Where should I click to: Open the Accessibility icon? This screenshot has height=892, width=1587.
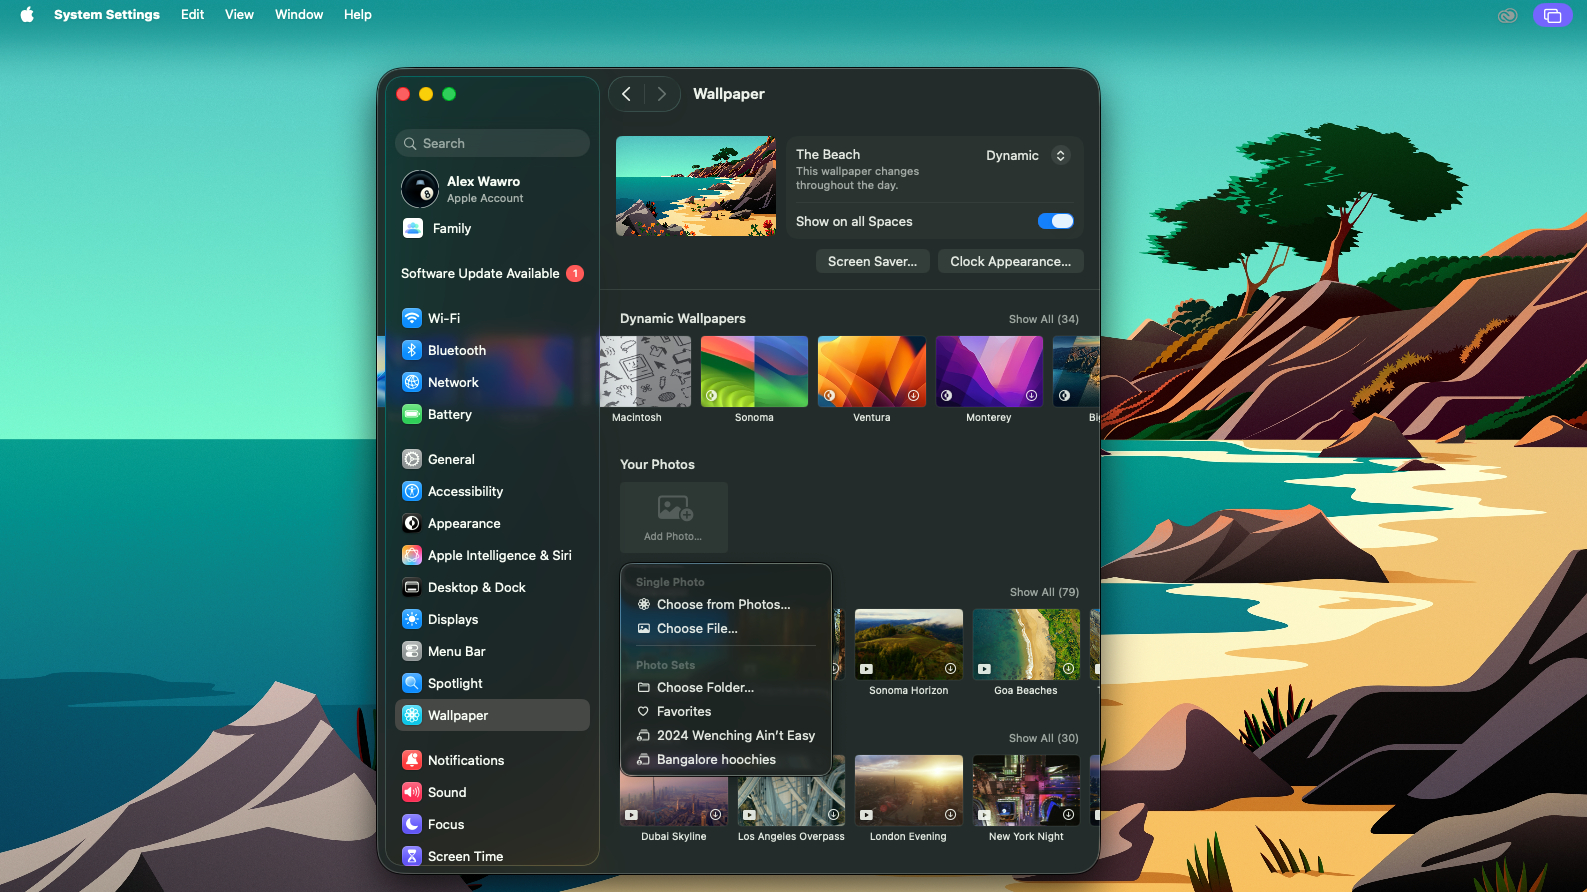pos(412,491)
